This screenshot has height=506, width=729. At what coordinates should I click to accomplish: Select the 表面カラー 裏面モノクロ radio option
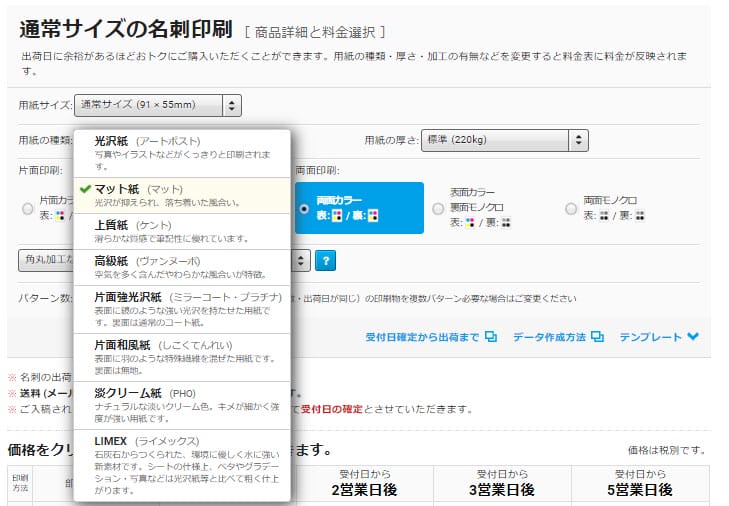pos(438,208)
